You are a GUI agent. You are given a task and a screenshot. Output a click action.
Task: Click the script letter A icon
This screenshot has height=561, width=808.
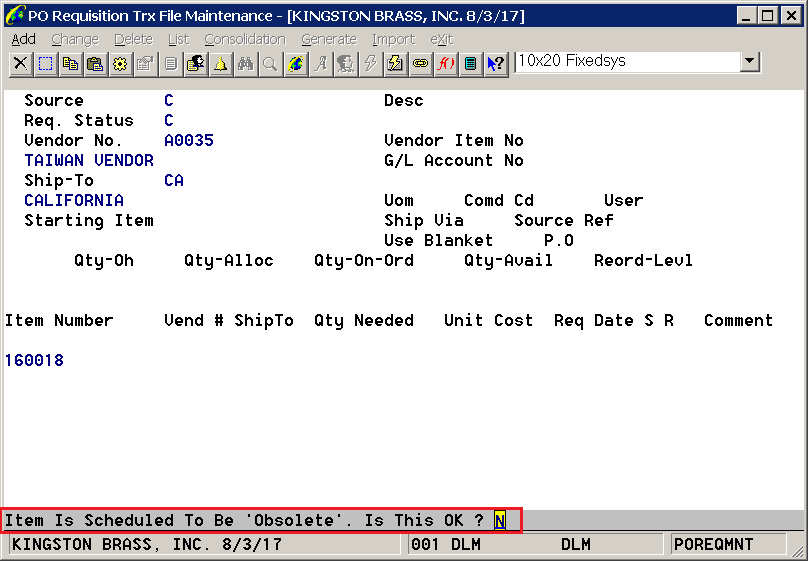point(321,64)
